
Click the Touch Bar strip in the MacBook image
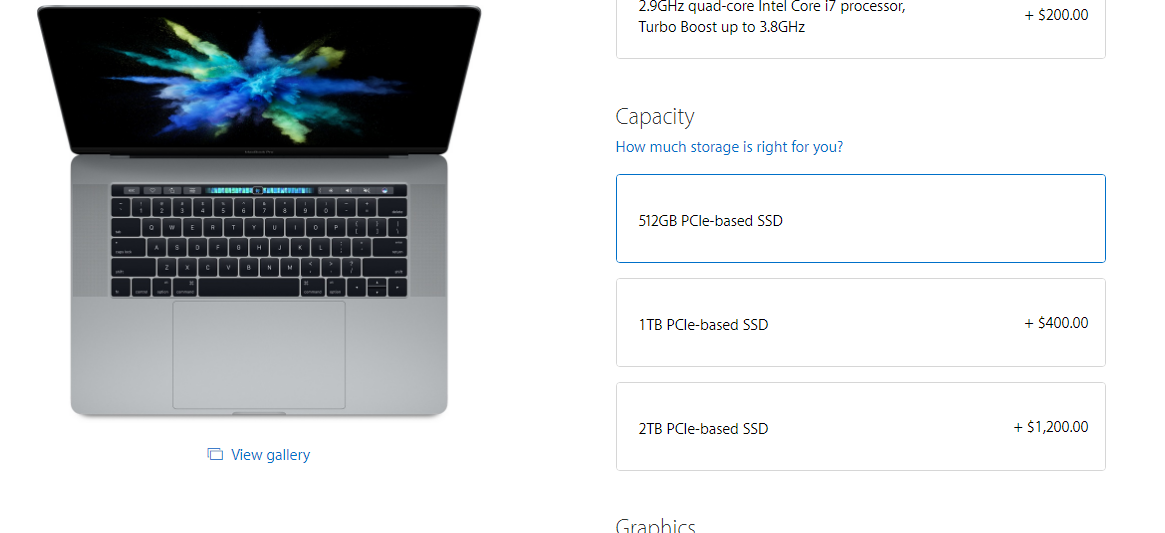click(259, 190)
